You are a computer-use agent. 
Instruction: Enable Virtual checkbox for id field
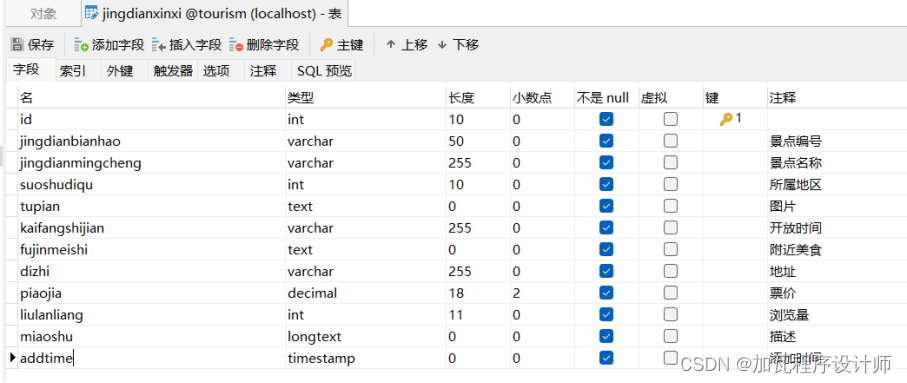pos(670,119)
